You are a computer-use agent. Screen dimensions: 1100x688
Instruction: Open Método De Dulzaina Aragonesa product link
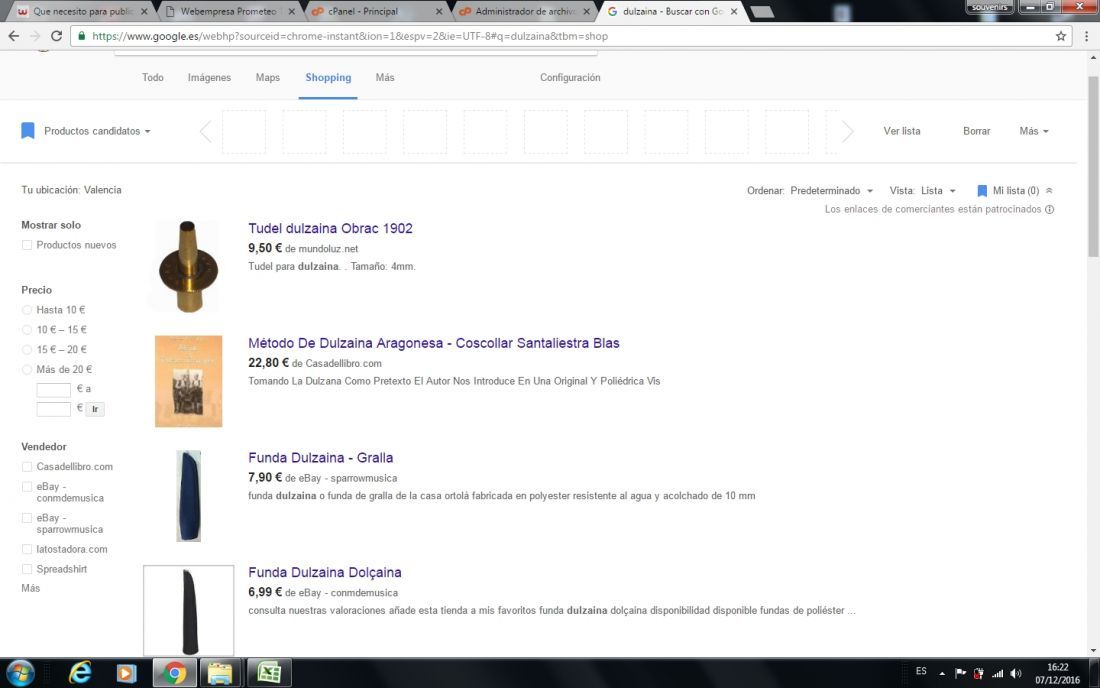[434, 343]
